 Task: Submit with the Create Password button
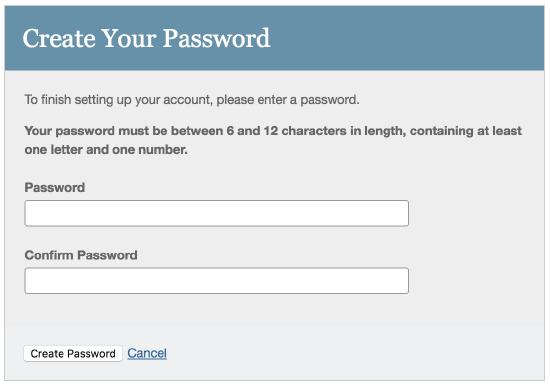[x=73, y=353]
